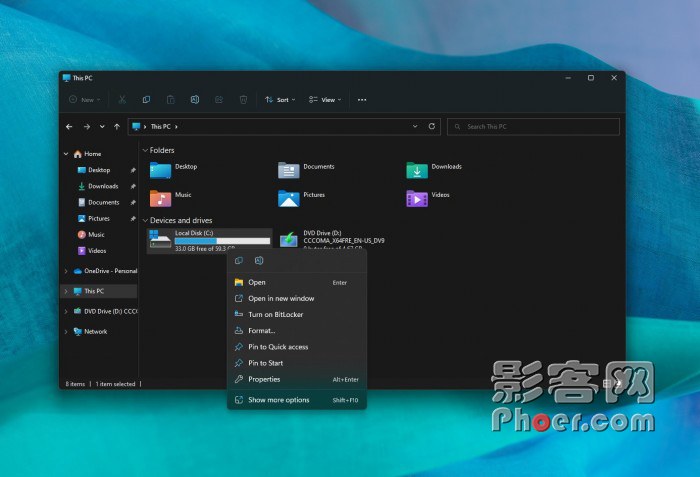Expand the This PC tree node
Image resolution: width=700 pixels, height=477 pixels.
[x=66, y=291]
